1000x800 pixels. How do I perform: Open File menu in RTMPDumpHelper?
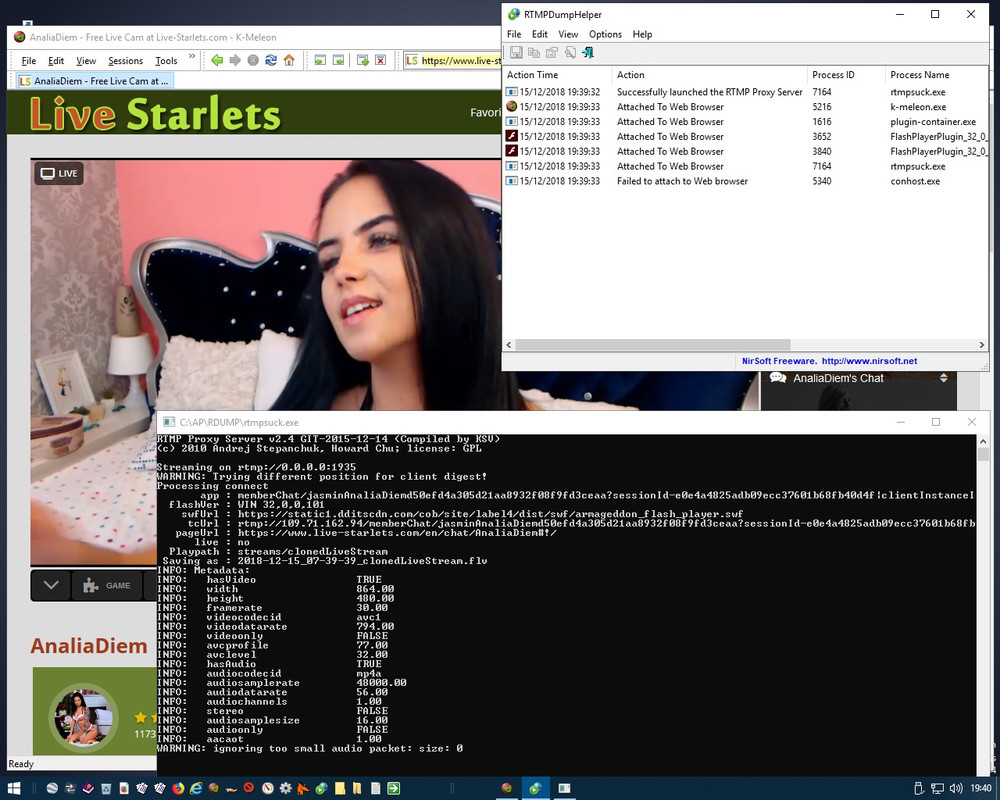[x=514, y=34]
